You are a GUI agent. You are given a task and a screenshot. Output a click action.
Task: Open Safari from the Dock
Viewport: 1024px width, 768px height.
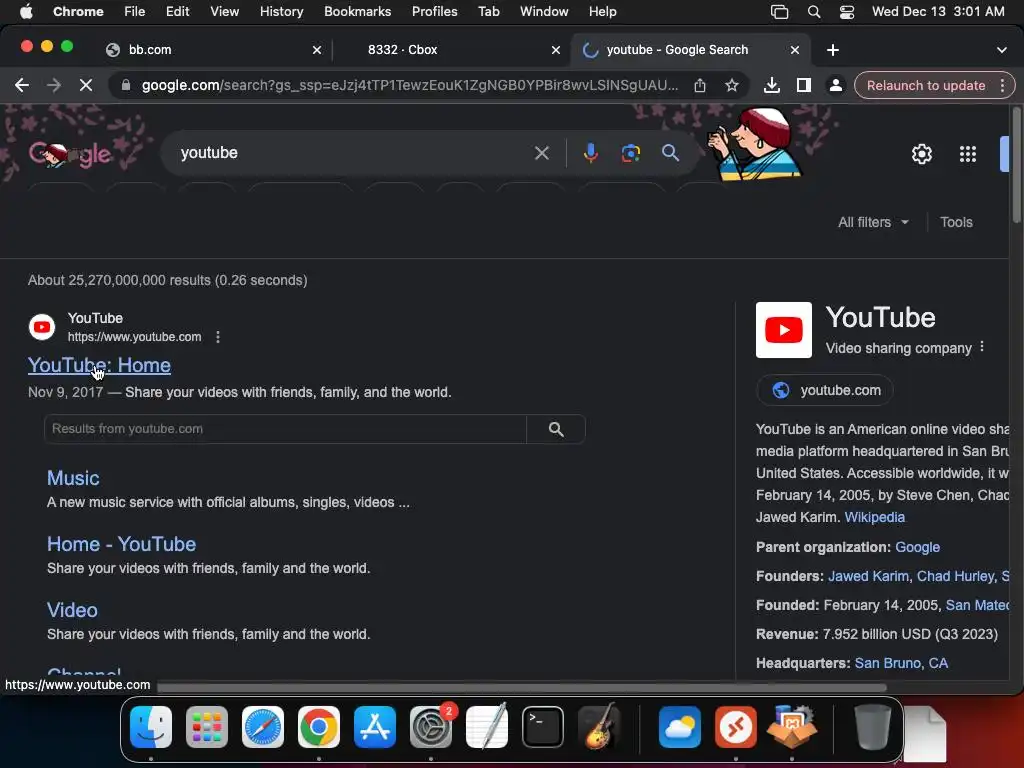pyautogui.click(x=263, y=727)
